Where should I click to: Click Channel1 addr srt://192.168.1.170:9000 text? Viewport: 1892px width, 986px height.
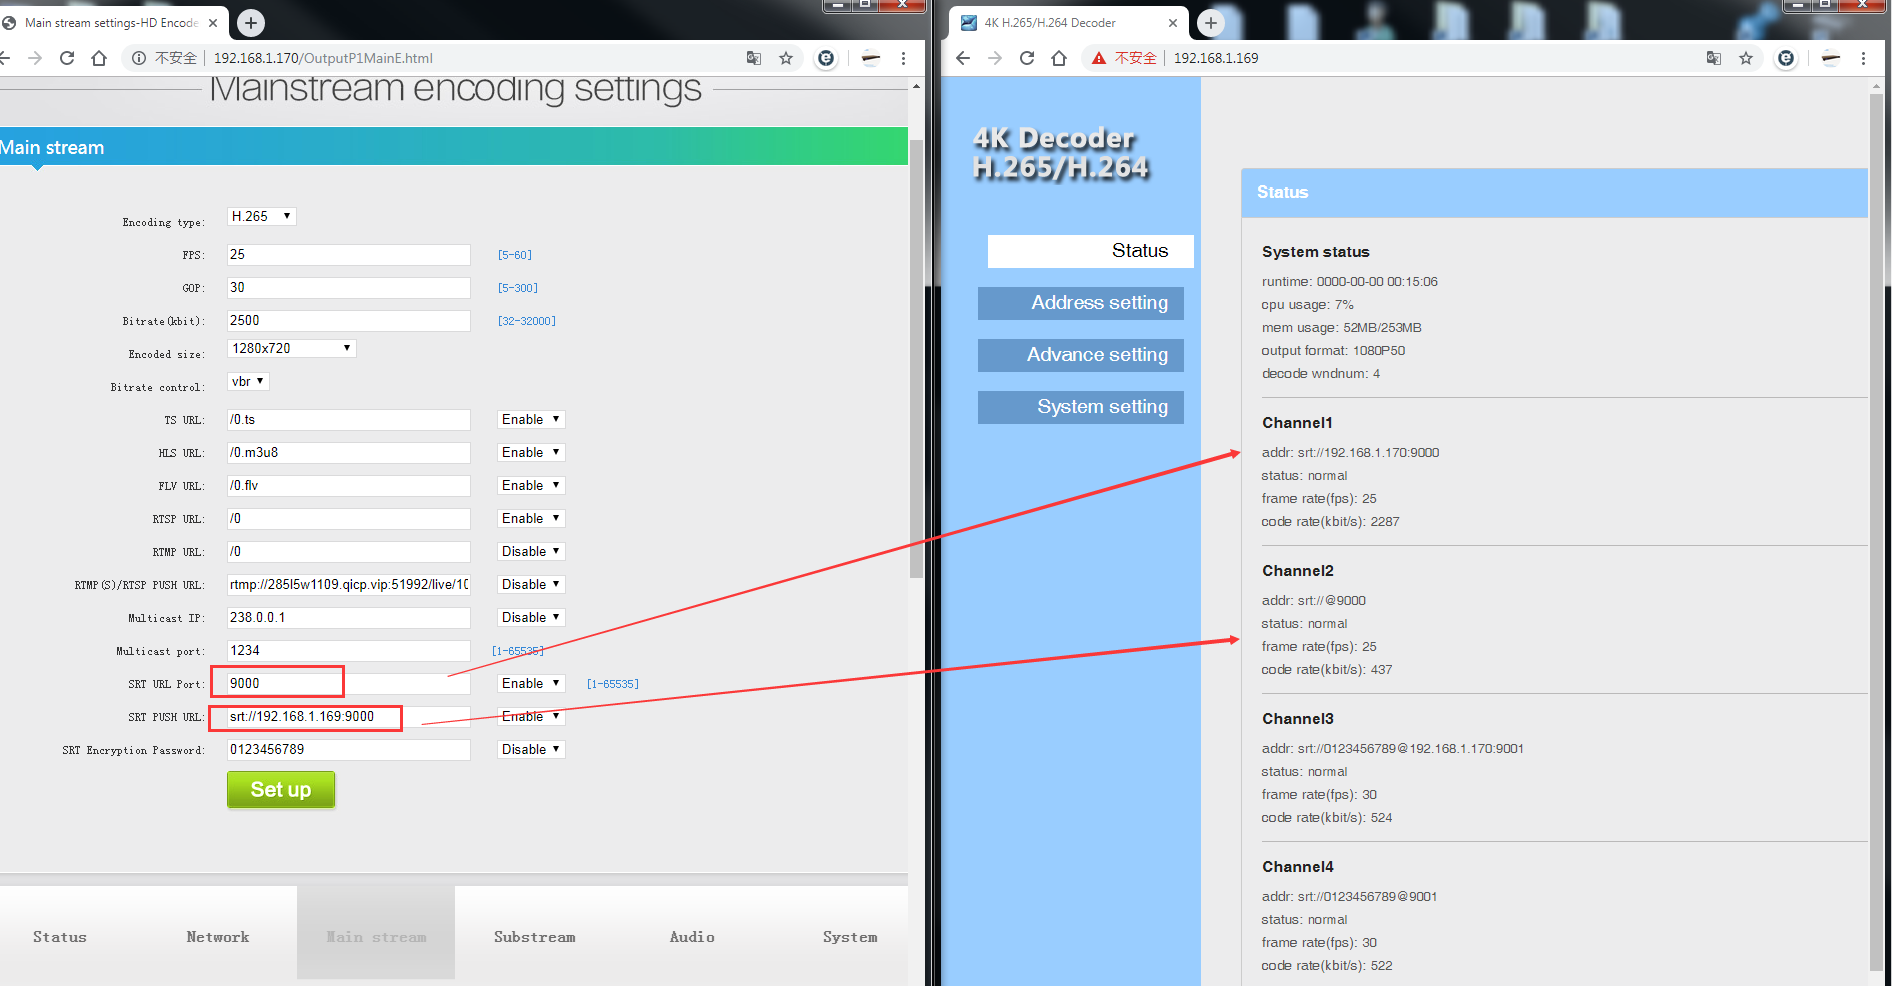pos(1350,453)
